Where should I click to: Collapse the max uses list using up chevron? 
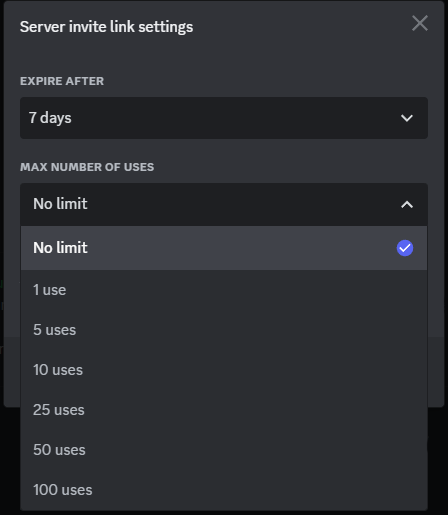click(407, 204)
